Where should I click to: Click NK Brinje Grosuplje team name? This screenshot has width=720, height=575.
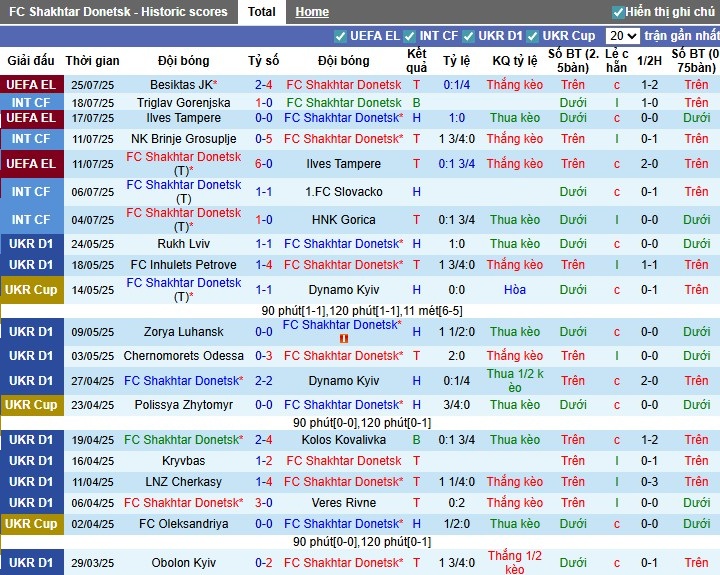point(183,139)
